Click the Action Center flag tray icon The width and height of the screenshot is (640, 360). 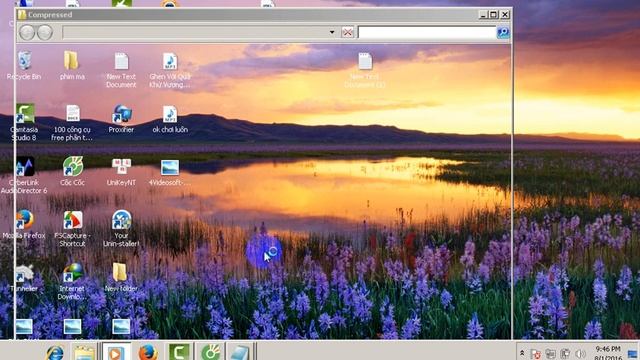[x=536, y=354]
